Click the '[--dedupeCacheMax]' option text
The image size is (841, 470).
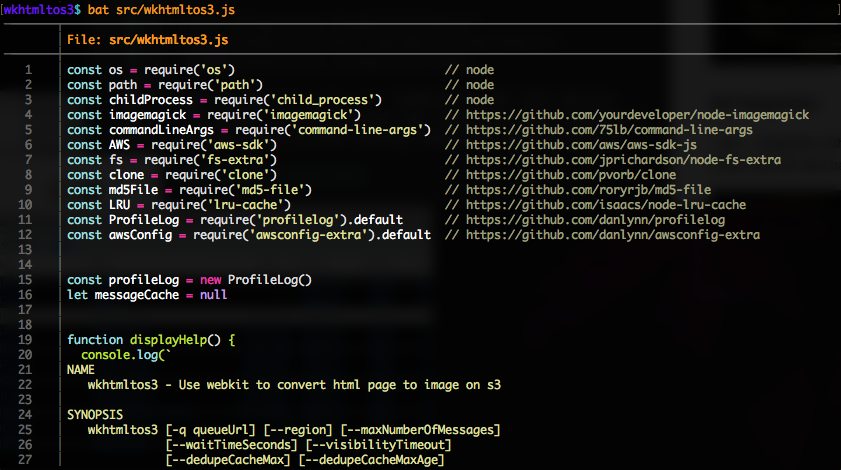click(x=228, y=460)
